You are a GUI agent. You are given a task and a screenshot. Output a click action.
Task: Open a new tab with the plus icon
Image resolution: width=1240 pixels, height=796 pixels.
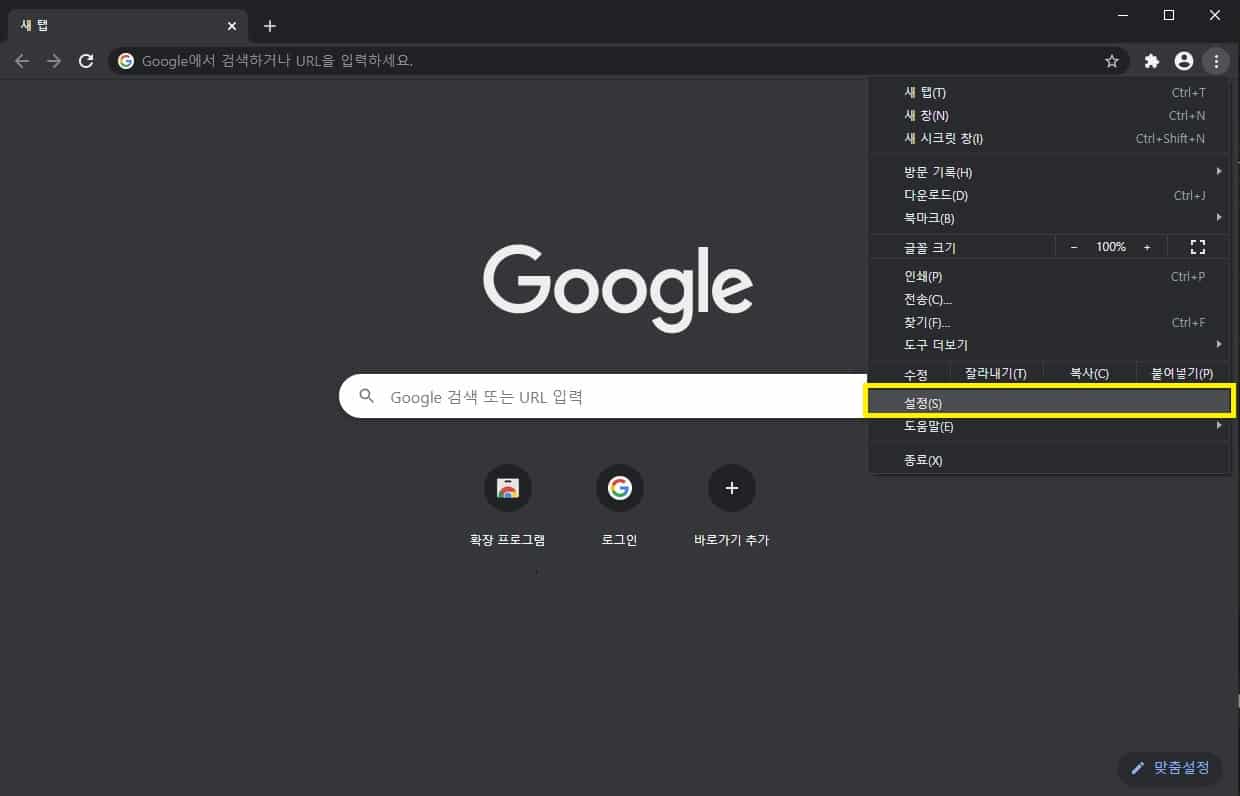(269, 25)
